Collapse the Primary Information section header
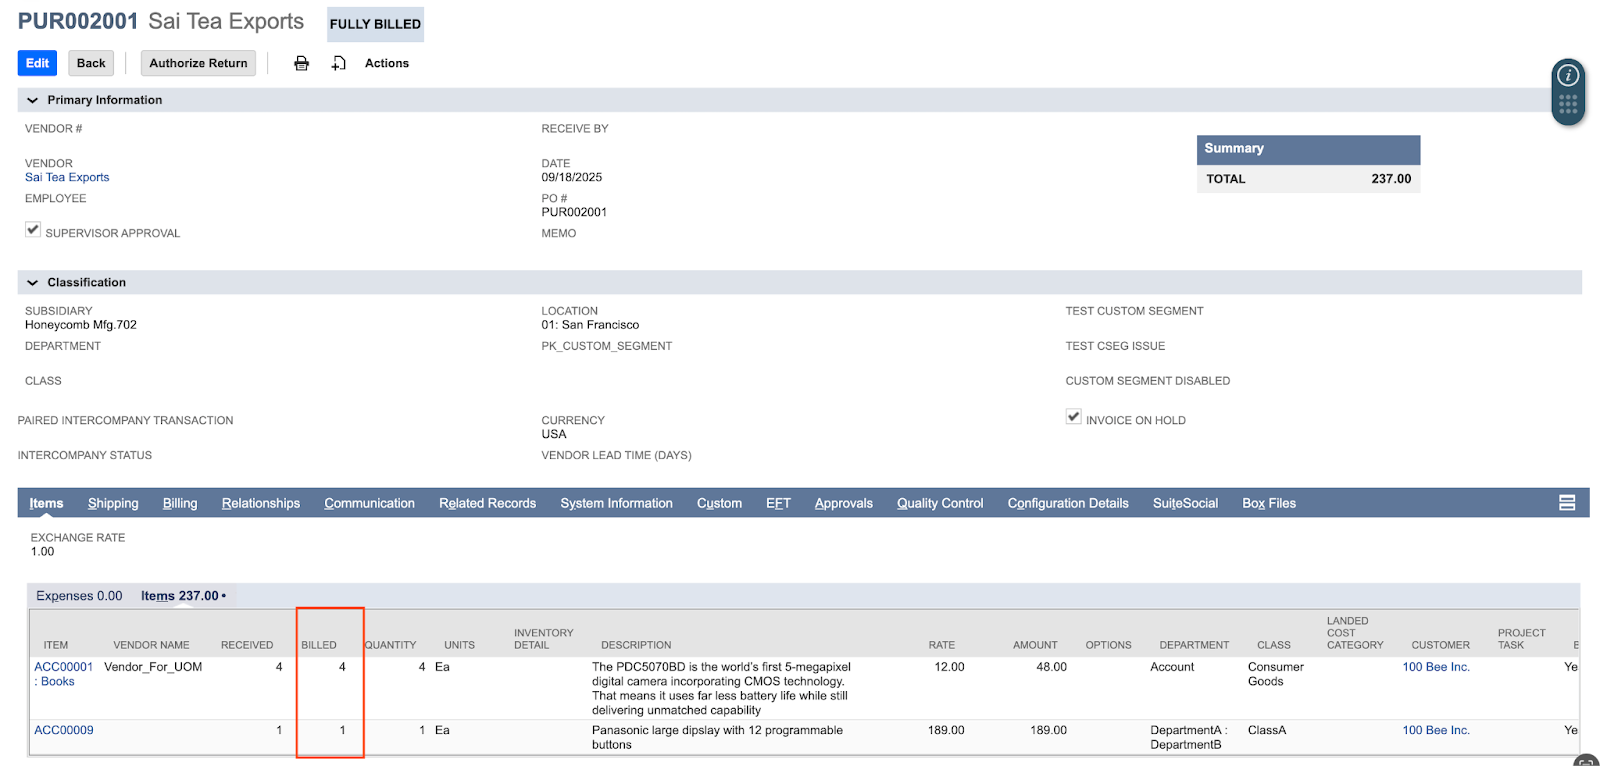The height and width of the screenshot is (766, 1600). [105, 100]
